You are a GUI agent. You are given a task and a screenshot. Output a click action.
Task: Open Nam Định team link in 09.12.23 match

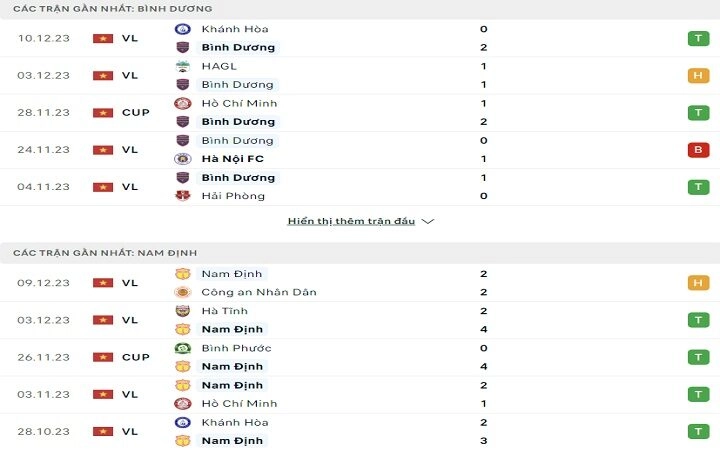click(231, 274)
